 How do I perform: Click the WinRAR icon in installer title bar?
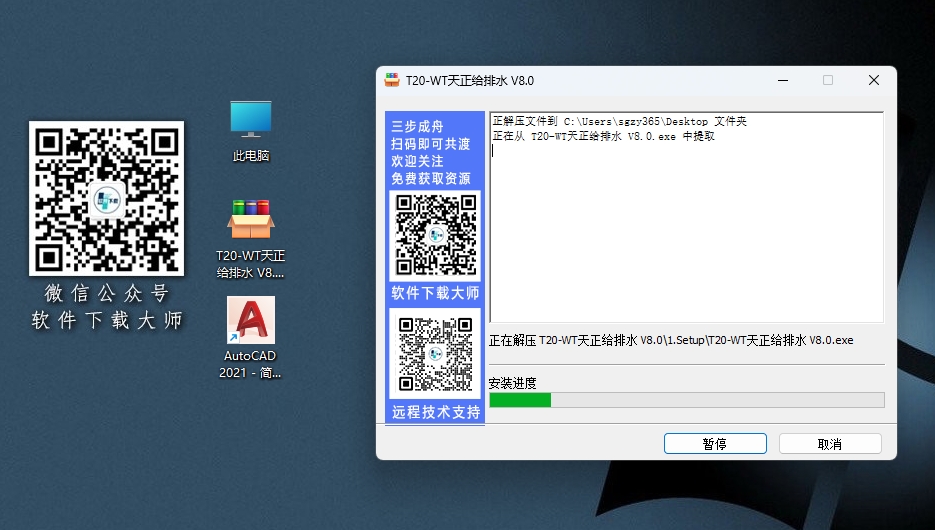click(x=392, y=80)
